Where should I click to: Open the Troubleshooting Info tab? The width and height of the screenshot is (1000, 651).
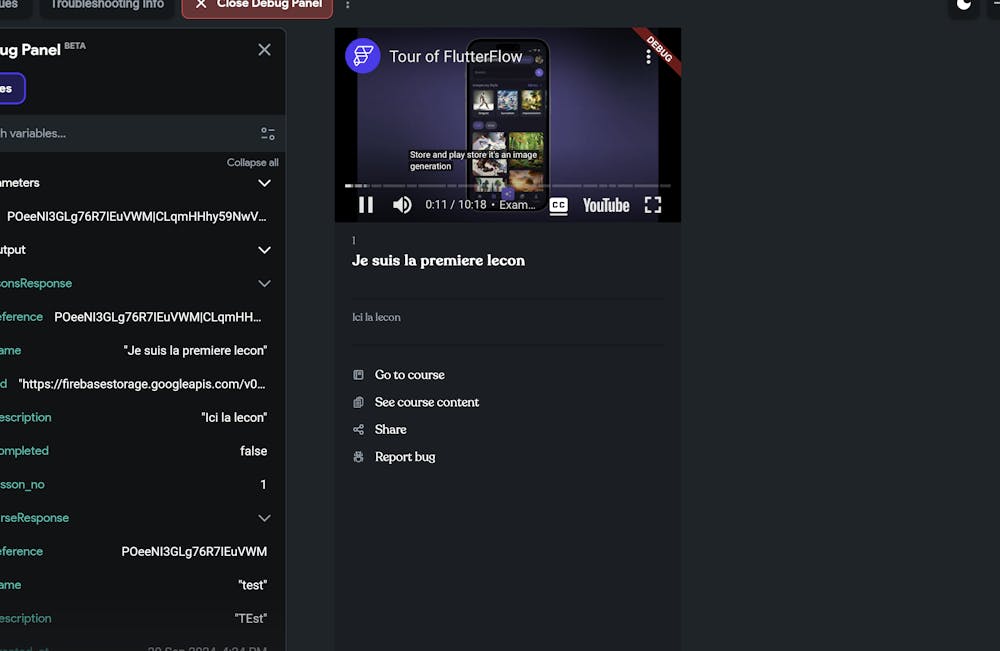click(x=107, y=5)
